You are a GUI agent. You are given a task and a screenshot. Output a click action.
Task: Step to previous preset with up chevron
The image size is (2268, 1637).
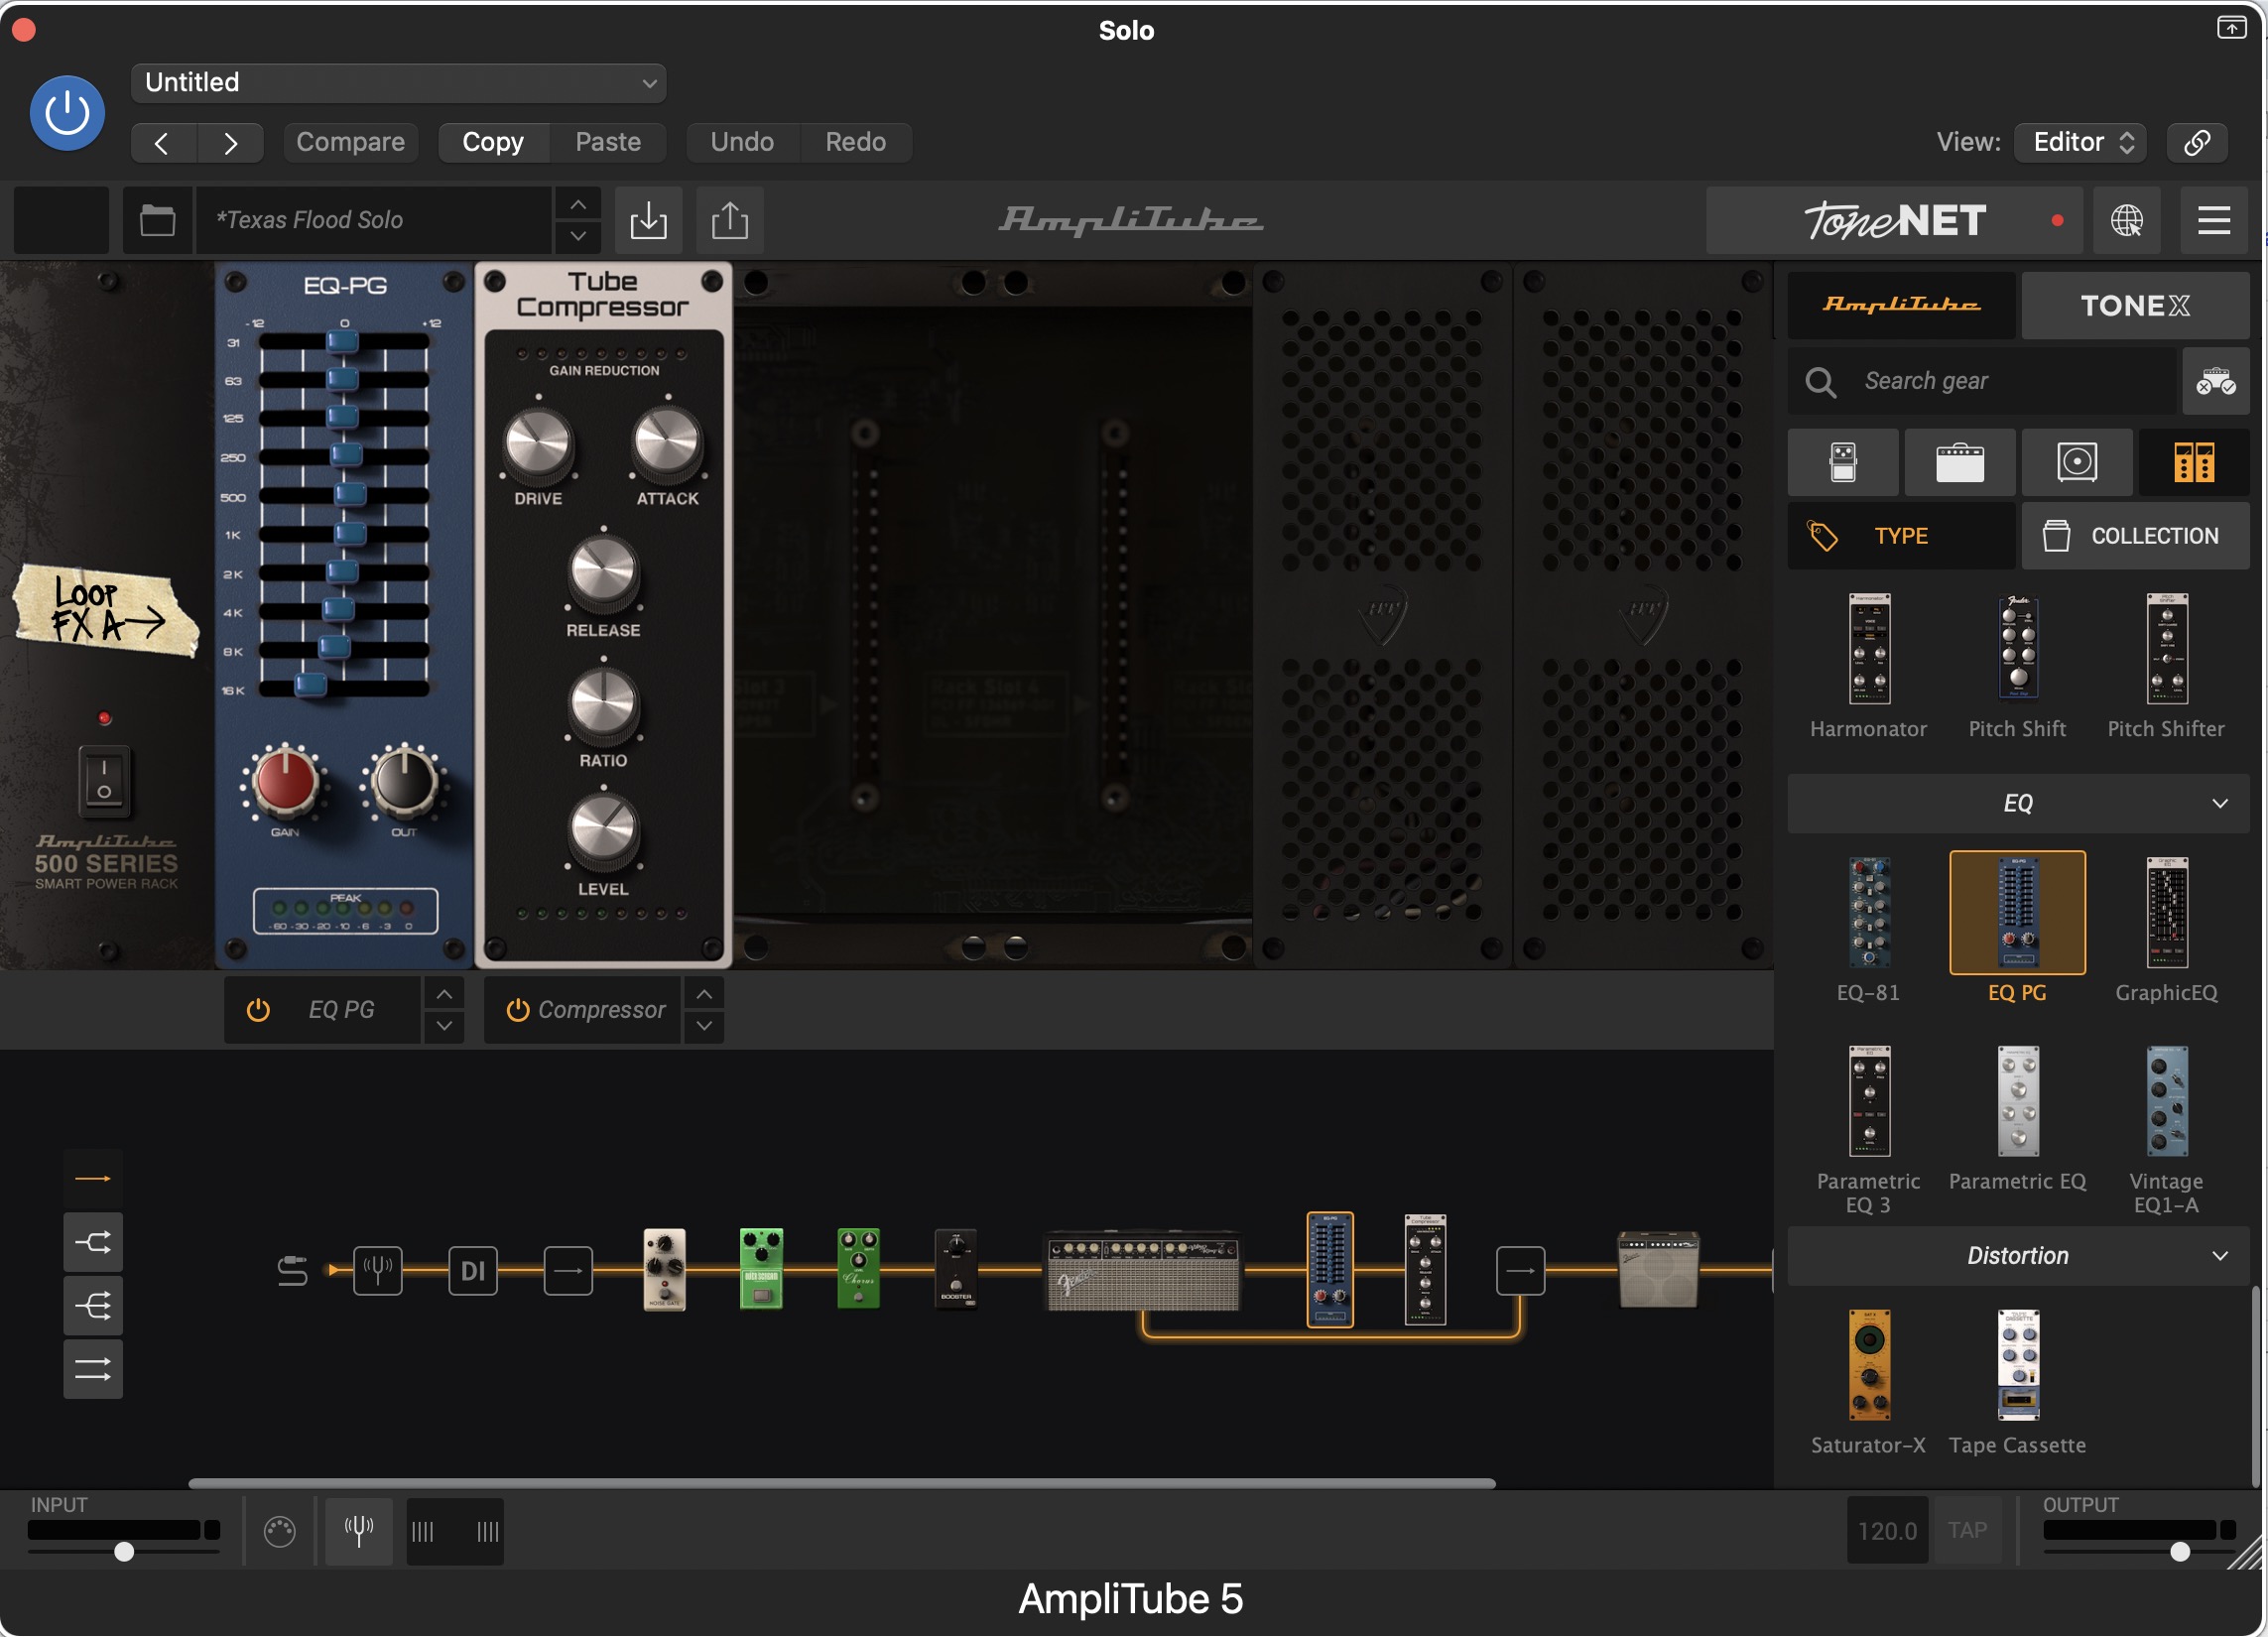[x=578, y=204]
